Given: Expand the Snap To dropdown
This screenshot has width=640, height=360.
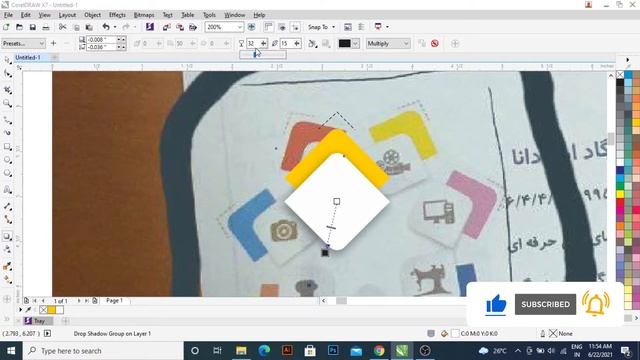Looking at the screenshot, I should pos(333,27).
